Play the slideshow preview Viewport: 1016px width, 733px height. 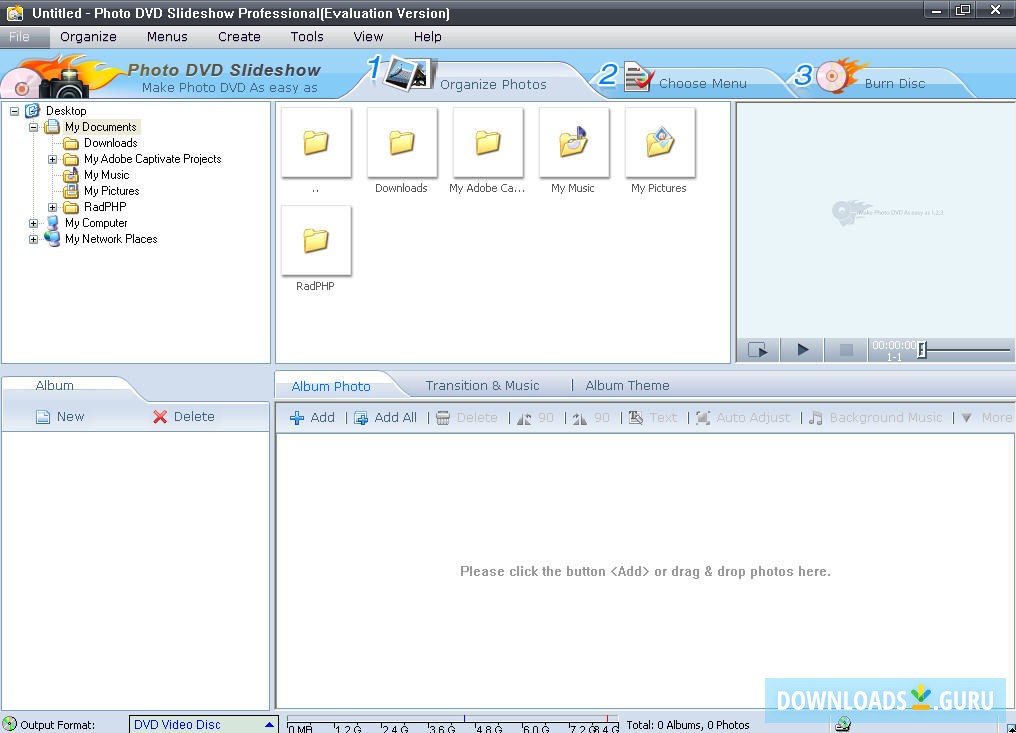click(x=802, y=350)
